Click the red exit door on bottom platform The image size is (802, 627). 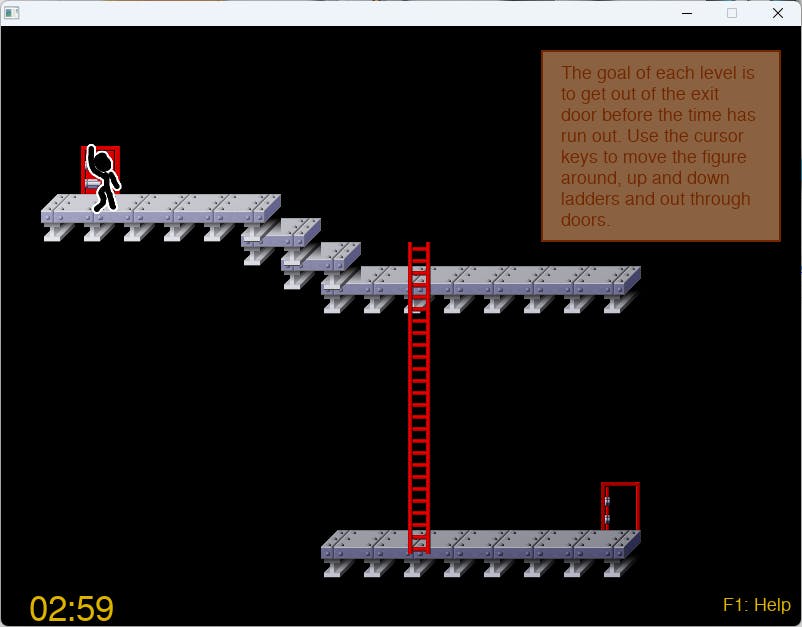click(x=620, y=506)
